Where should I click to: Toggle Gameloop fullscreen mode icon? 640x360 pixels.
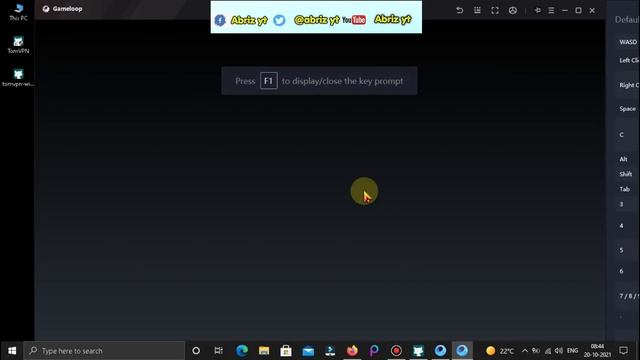[x=495, y=10]
